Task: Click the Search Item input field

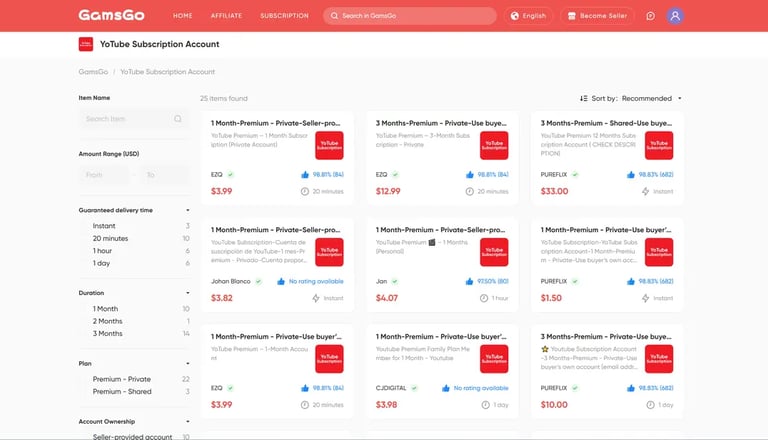Action: click(134, 119)
